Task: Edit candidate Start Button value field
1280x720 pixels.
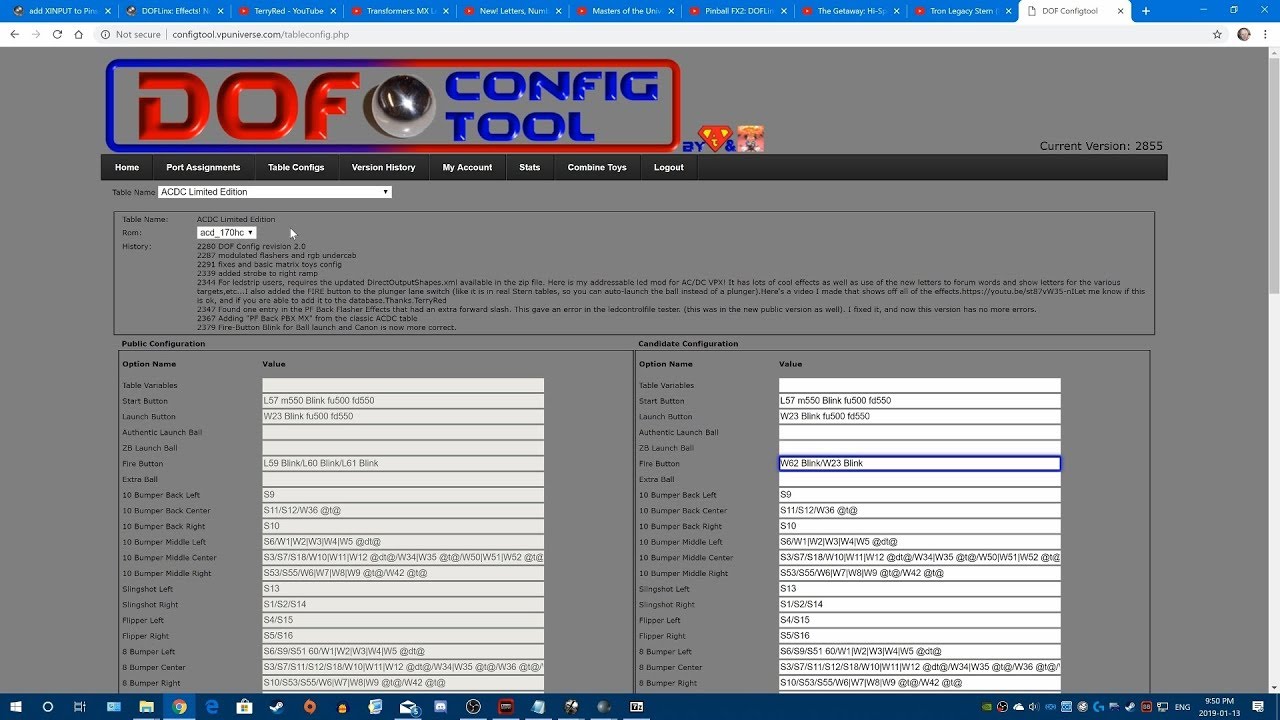Action: [919, 401]
